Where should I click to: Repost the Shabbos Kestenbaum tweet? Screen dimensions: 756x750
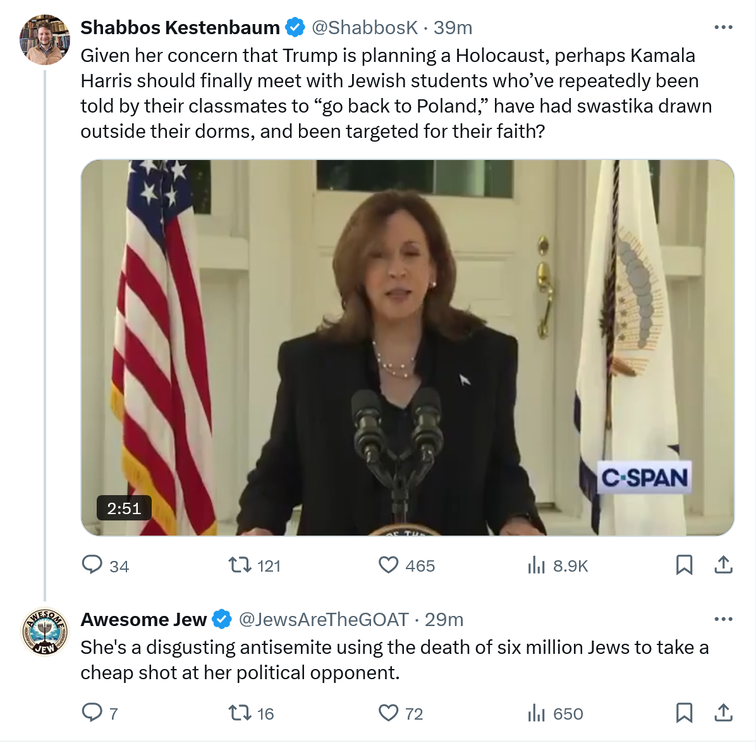coord(240,565)
